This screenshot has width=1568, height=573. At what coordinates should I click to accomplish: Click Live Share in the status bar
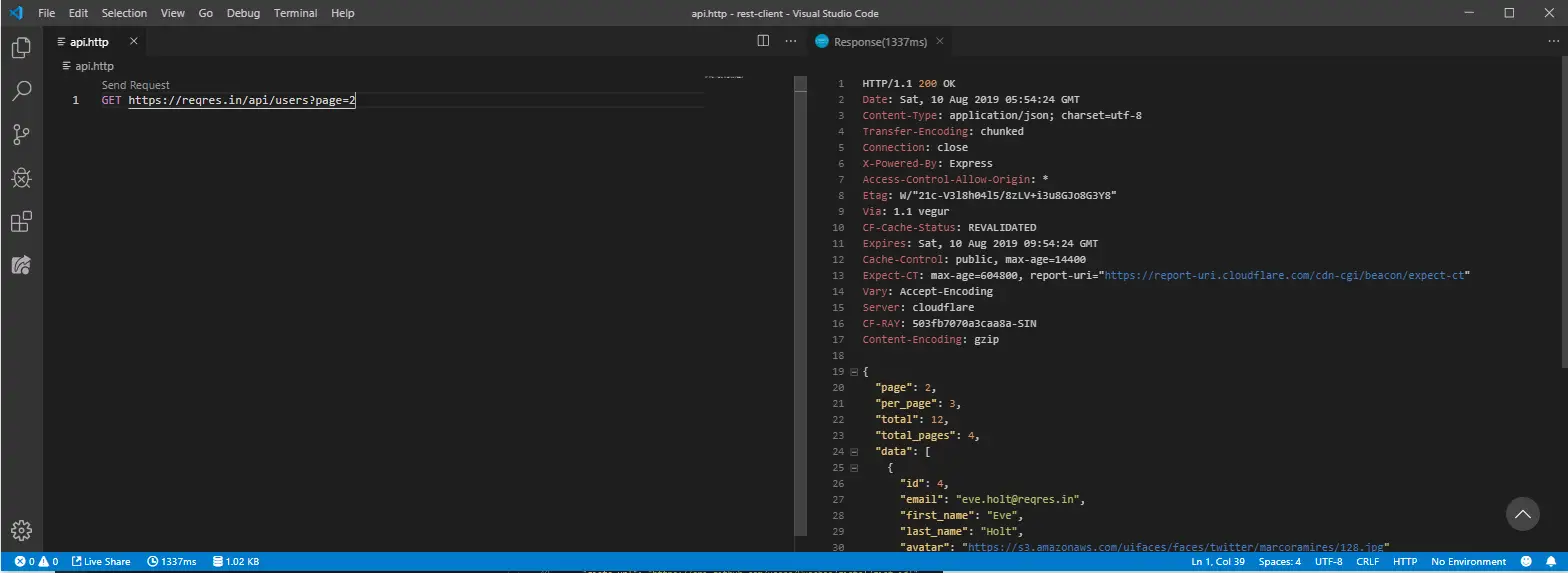coord(100,562)
